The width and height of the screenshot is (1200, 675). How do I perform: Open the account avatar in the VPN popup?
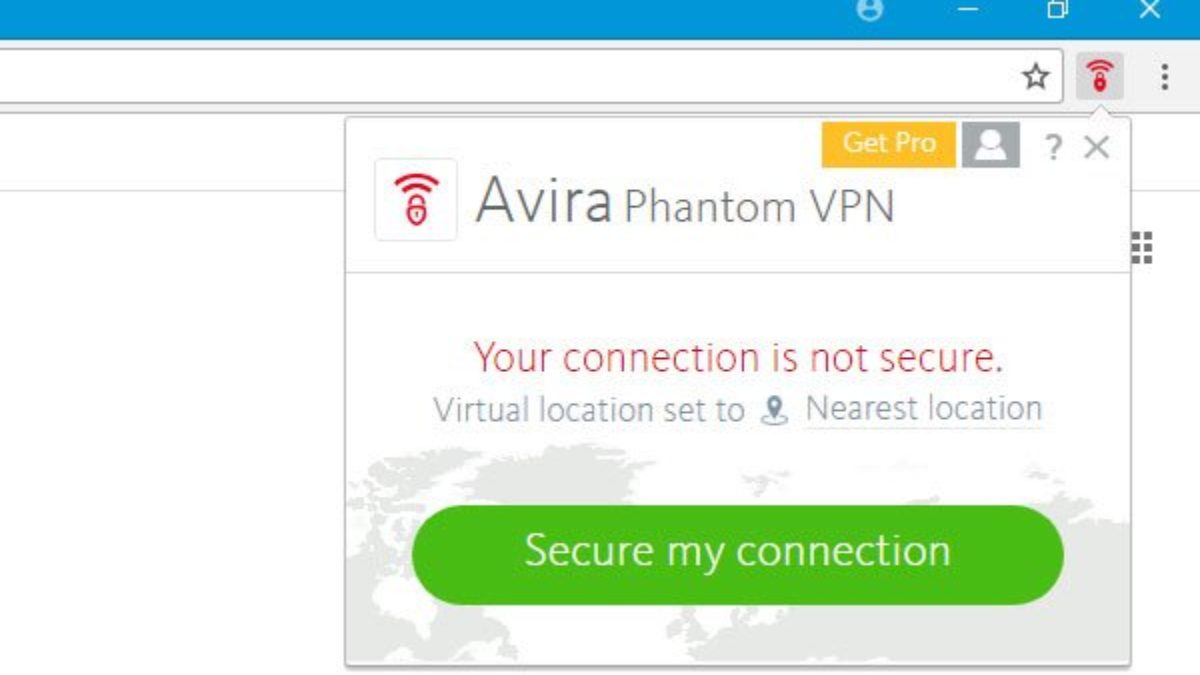tap(990, 146)
